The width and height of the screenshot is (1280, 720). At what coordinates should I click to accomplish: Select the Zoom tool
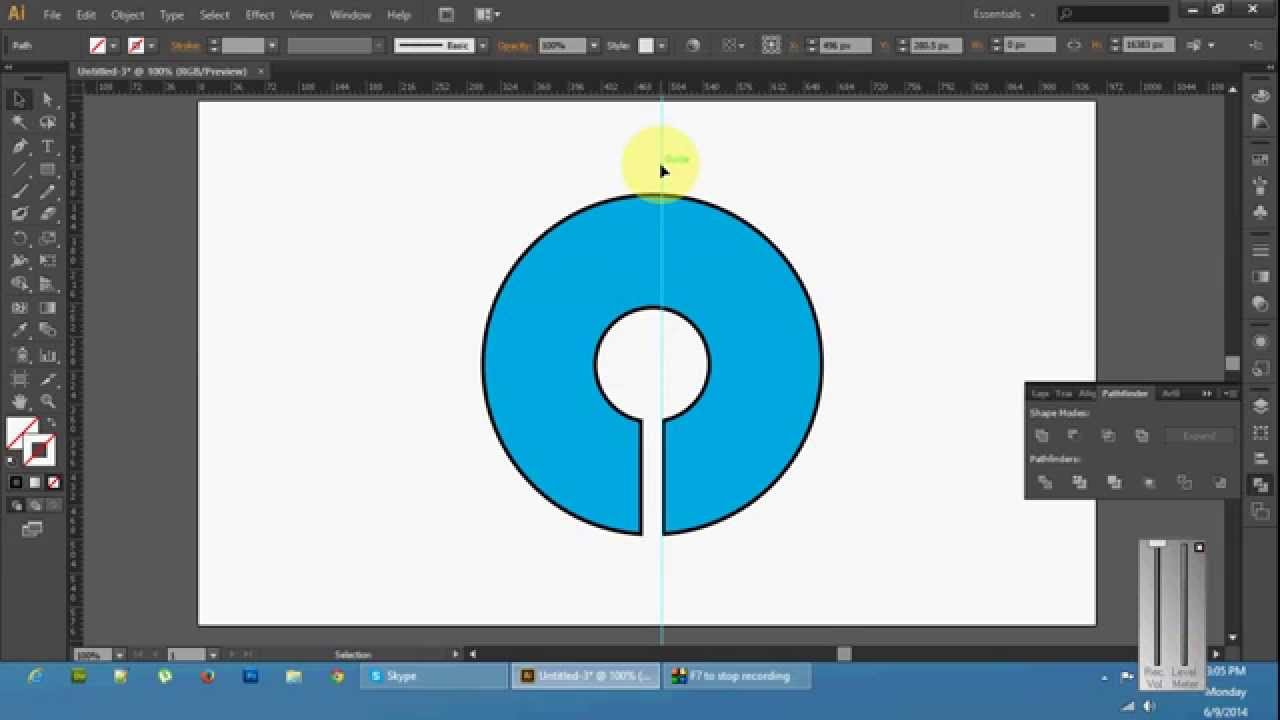click(47, 401)
